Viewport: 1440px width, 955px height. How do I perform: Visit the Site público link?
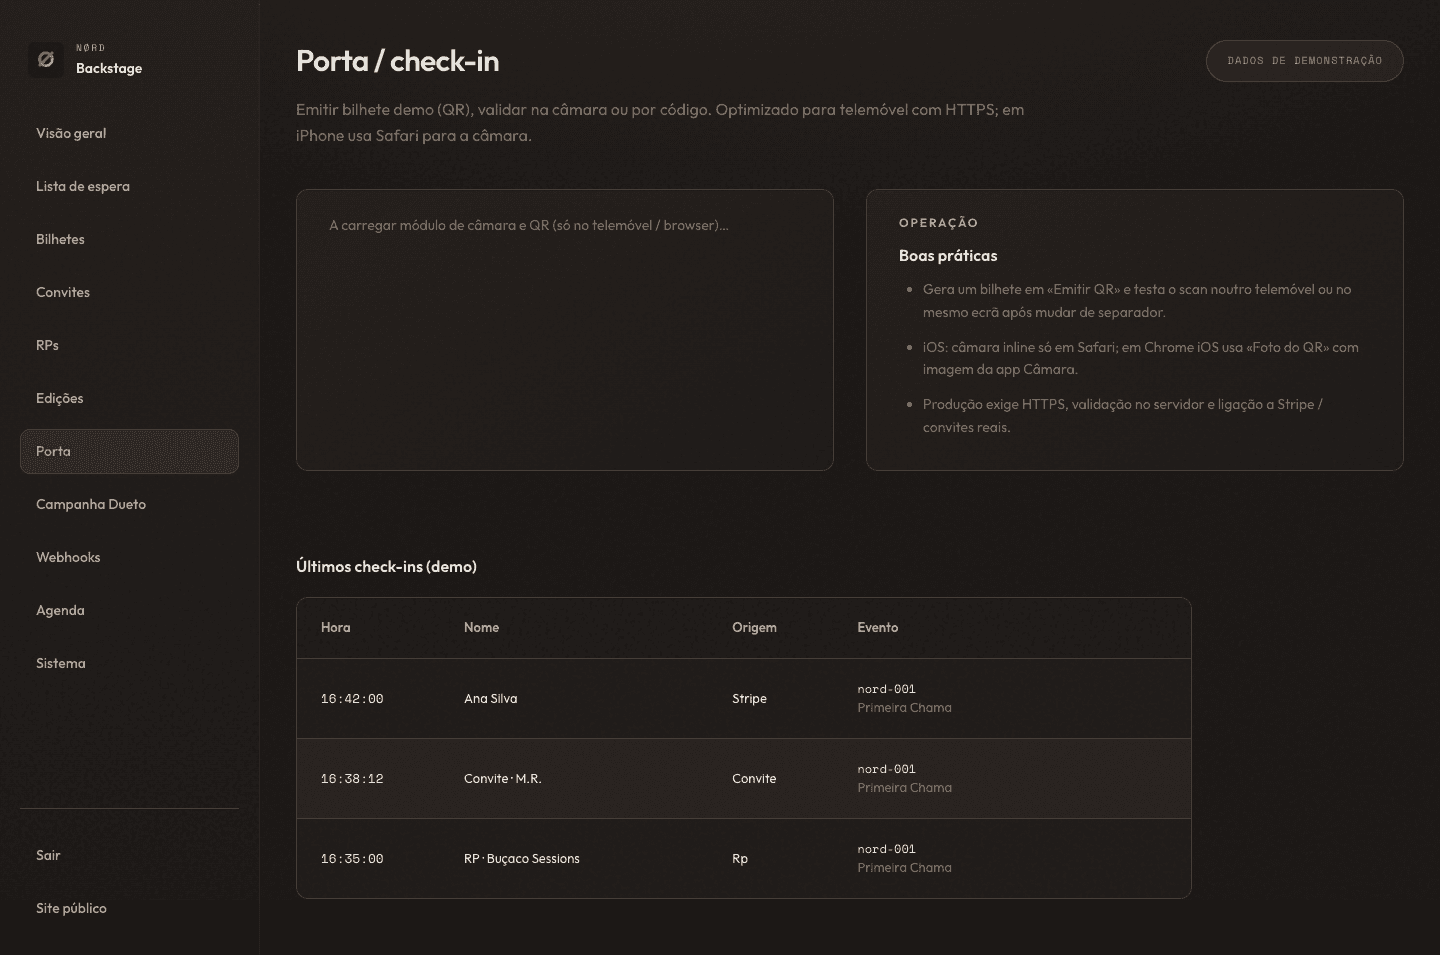[71, 908]
